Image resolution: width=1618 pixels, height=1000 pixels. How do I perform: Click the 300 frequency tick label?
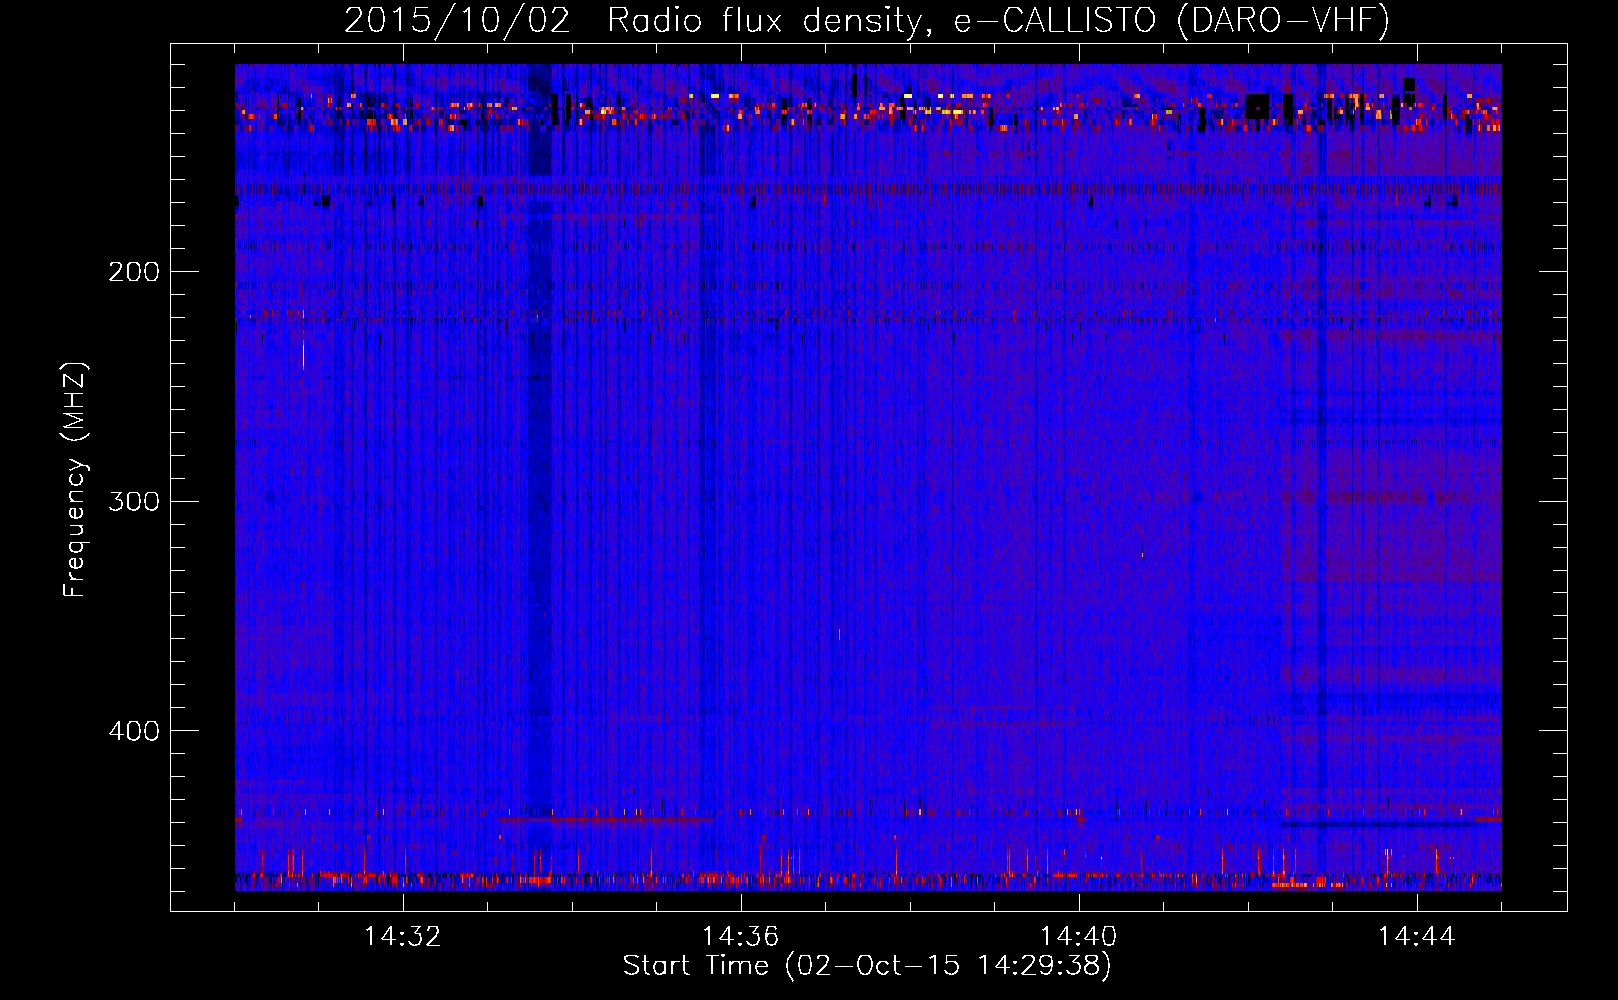coord(134,501)
